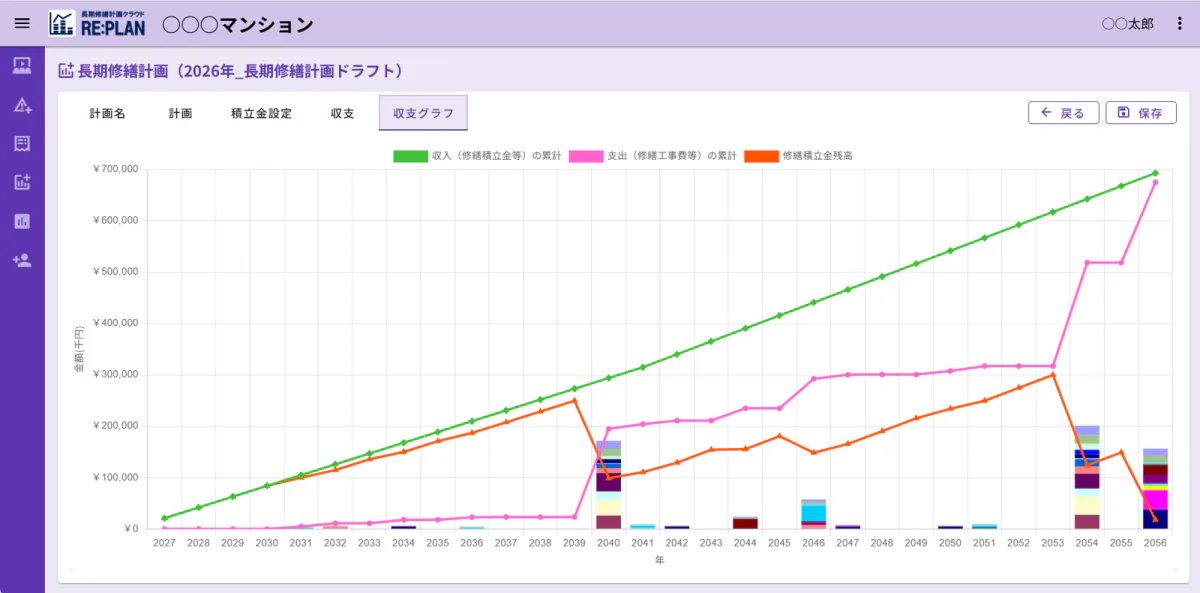Toggle the green cumulative income legend
Image resolution: width=1200 pixels, height=593 pixels.
pyautogui.click(x=476, y=156)
